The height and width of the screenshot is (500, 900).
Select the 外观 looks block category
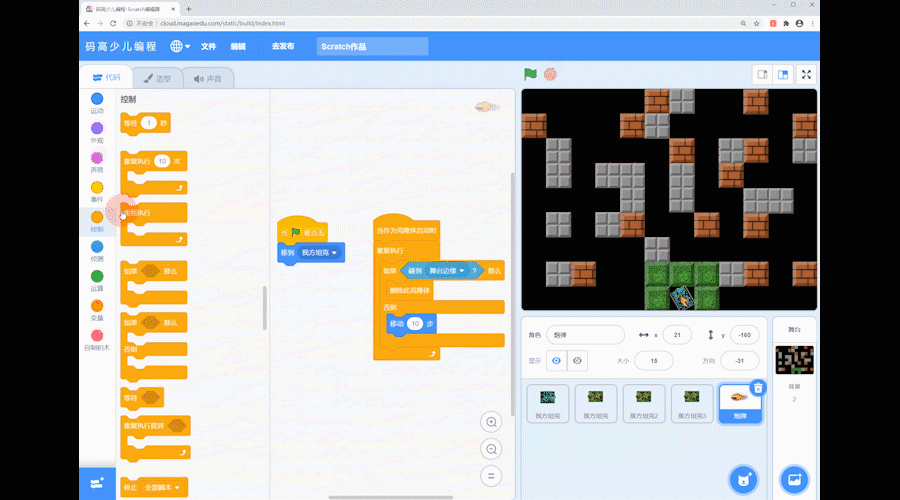pos(97,133)
